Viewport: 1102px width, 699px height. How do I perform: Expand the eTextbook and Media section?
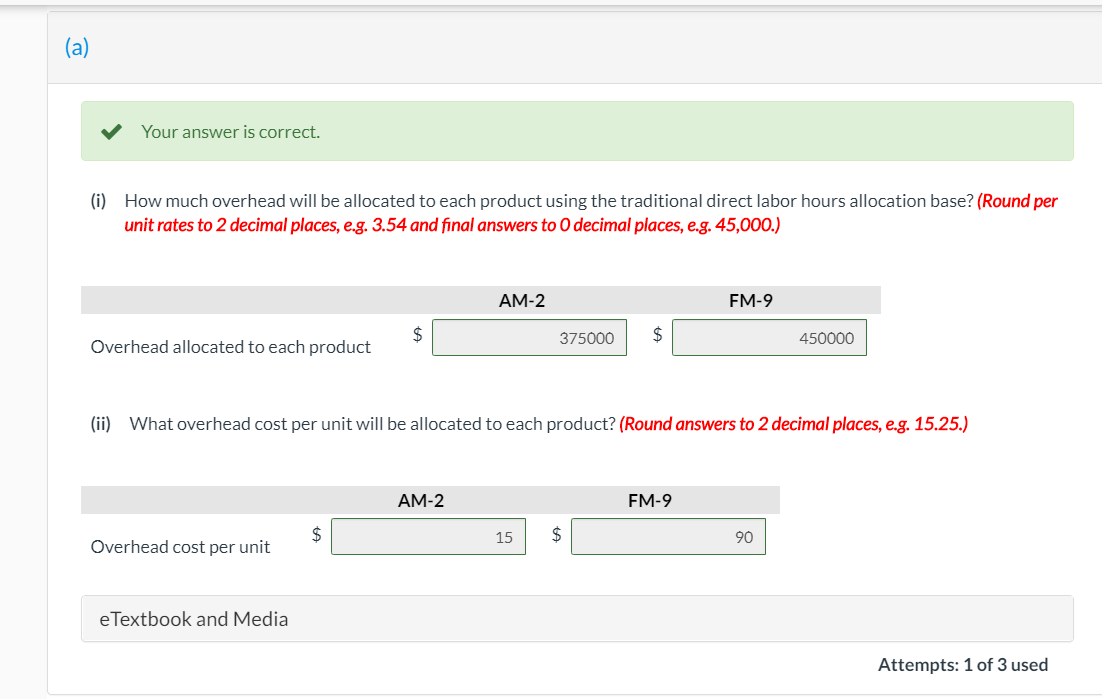click(x=194, y=619)
